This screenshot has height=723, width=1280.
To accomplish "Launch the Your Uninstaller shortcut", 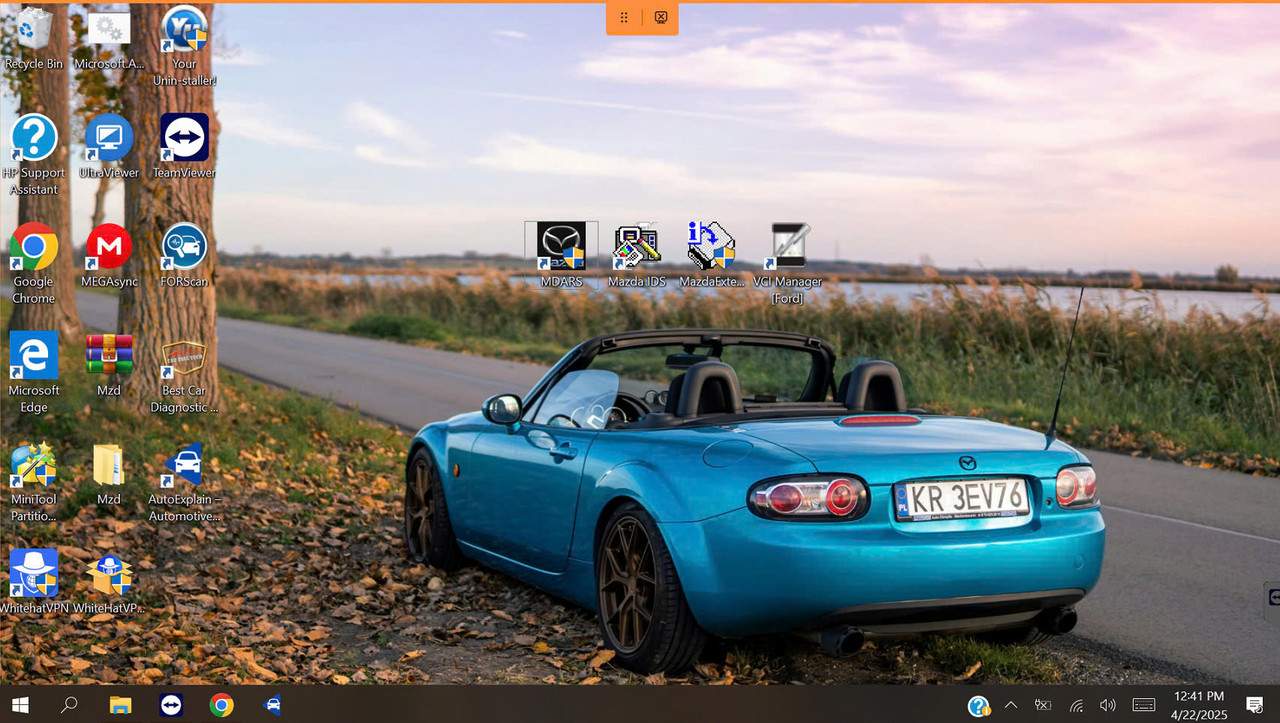I will click(185, 47).
